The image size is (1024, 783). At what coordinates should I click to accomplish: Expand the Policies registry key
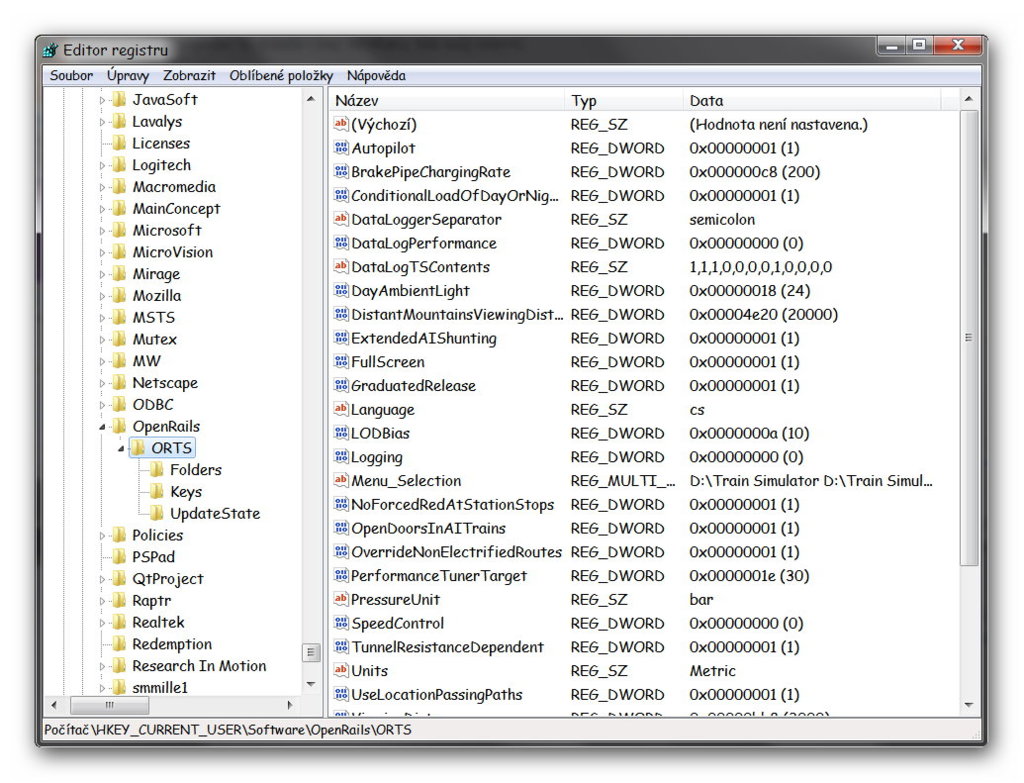102,536
